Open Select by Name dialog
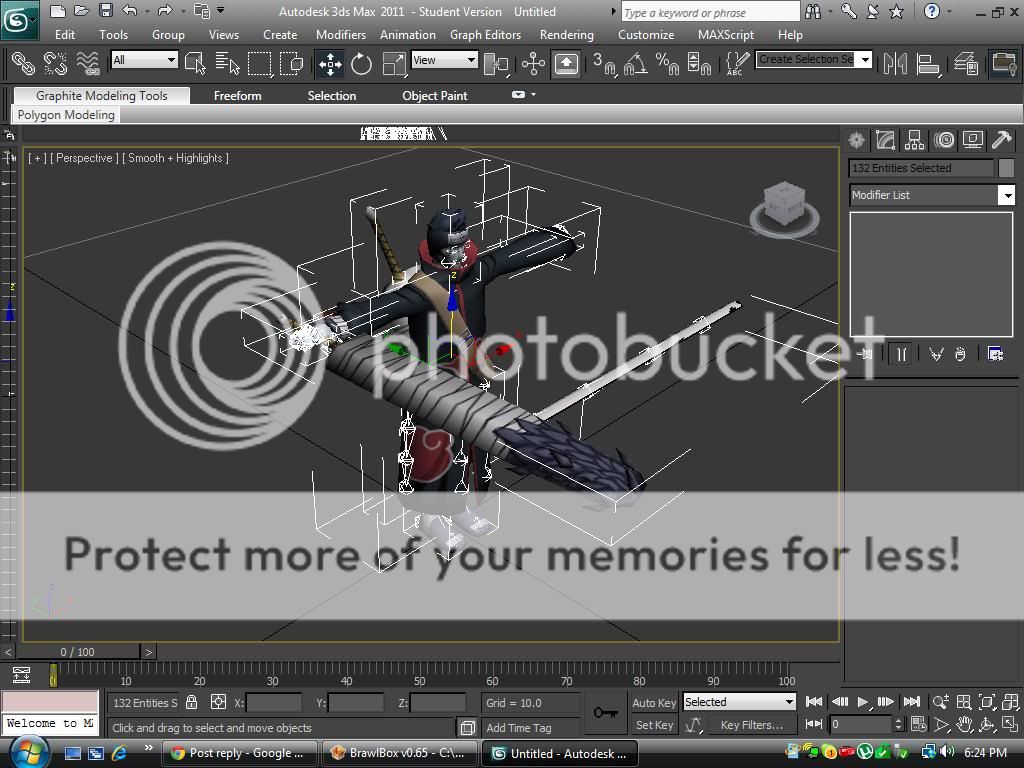The width and height of the screenshot is (1024, 768). point(227,63)
